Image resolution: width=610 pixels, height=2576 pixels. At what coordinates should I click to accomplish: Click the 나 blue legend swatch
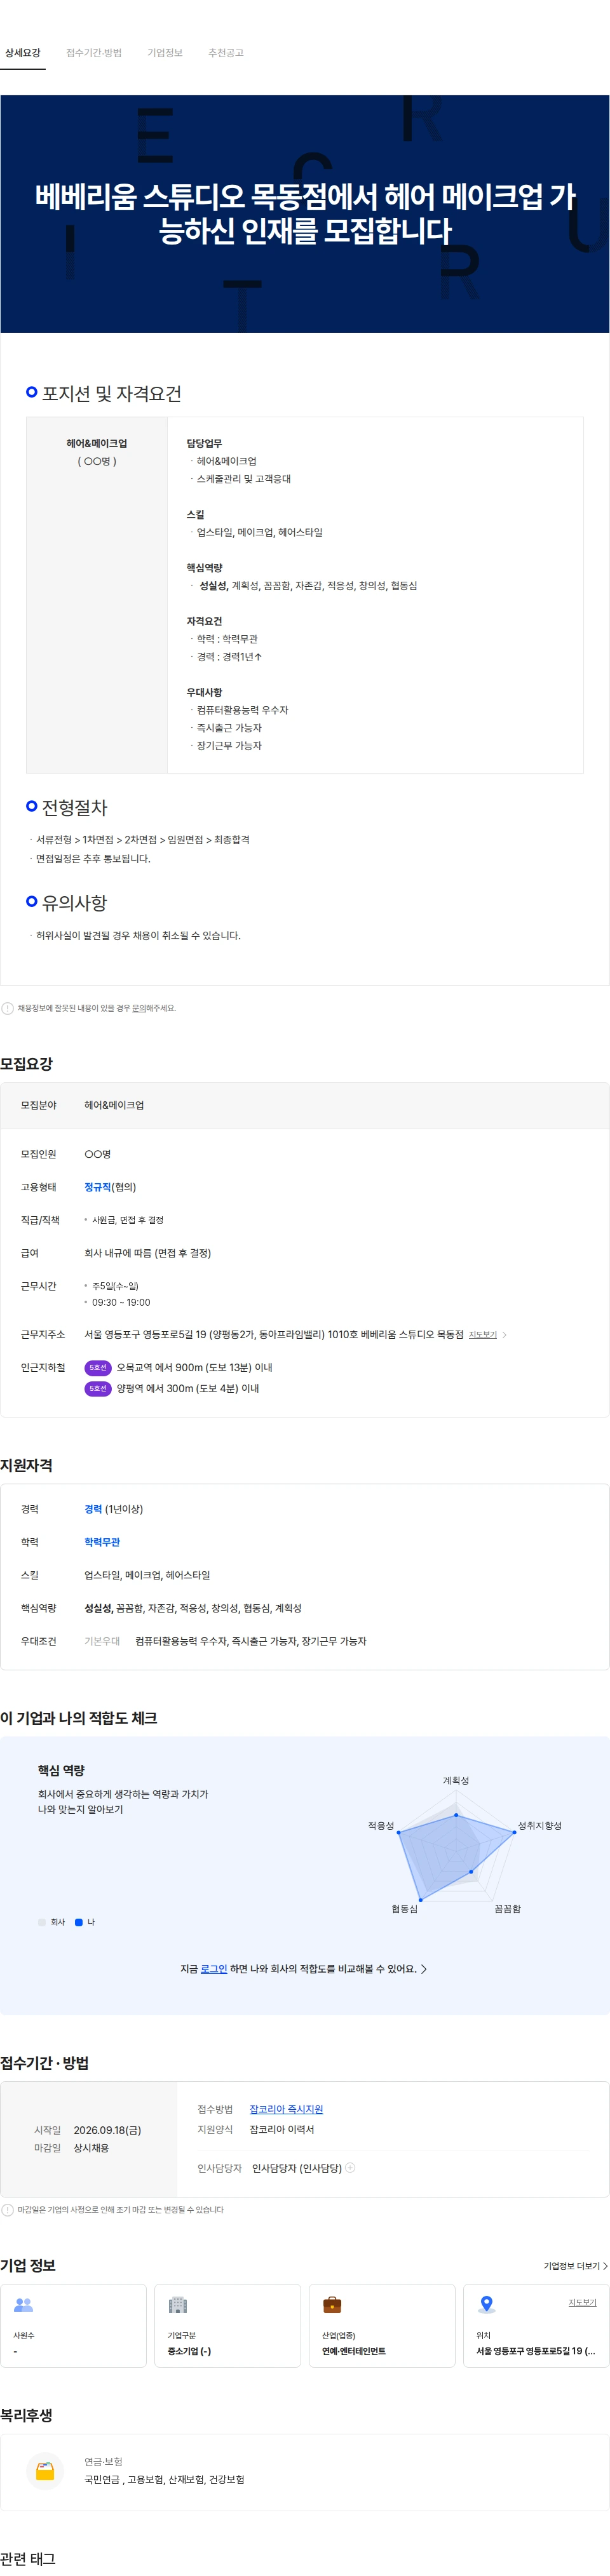coord(79,1922)
